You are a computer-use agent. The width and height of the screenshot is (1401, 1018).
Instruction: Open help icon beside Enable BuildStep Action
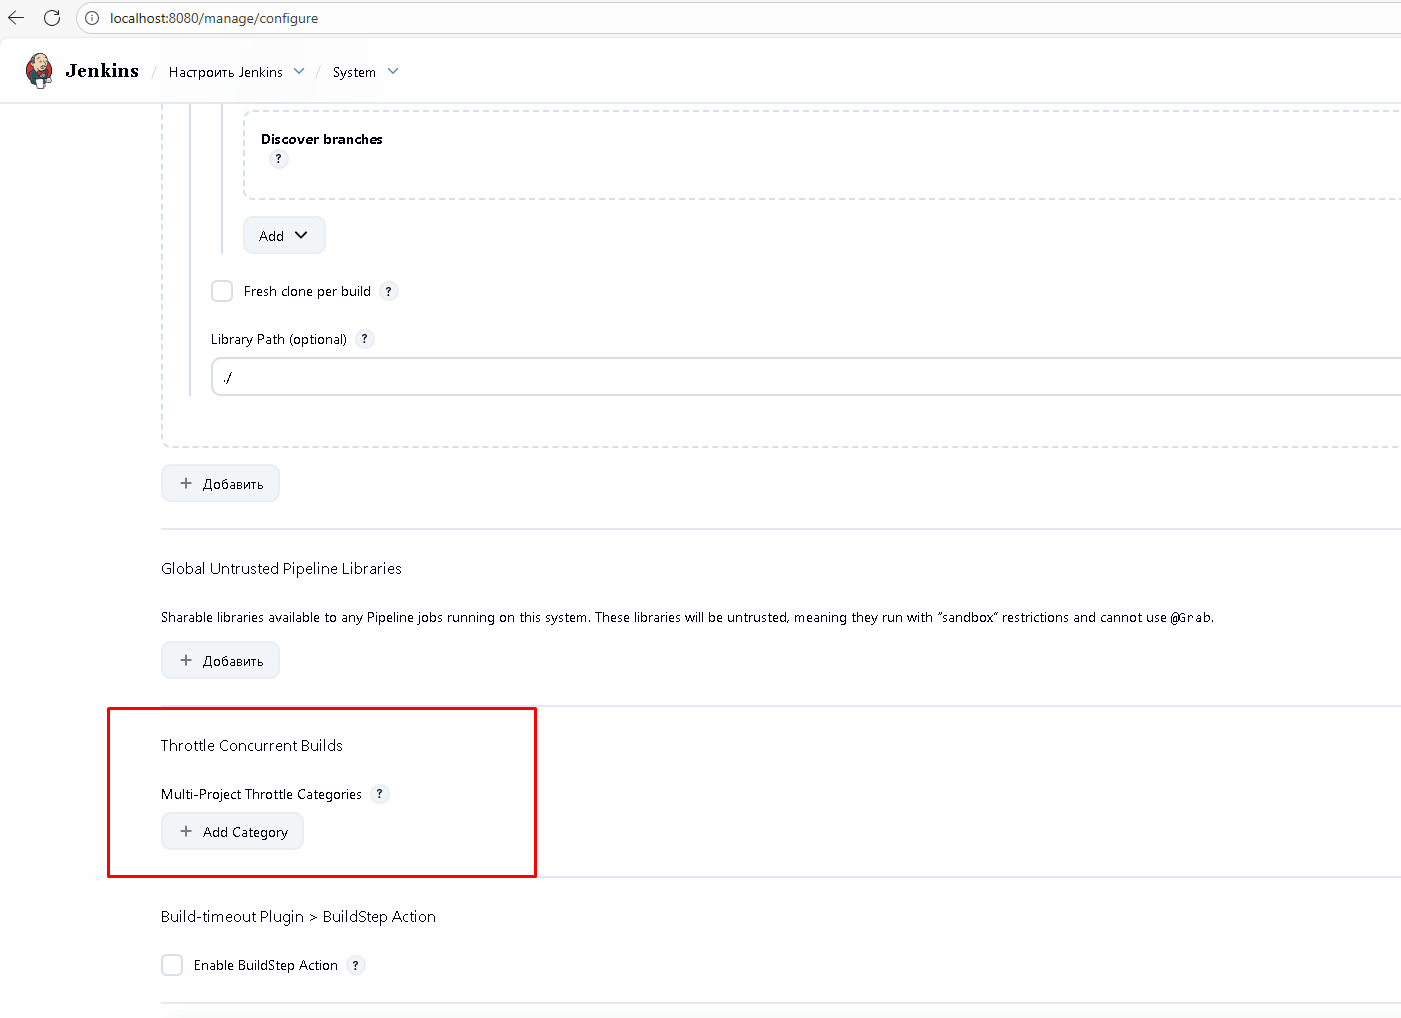(356, 965)
